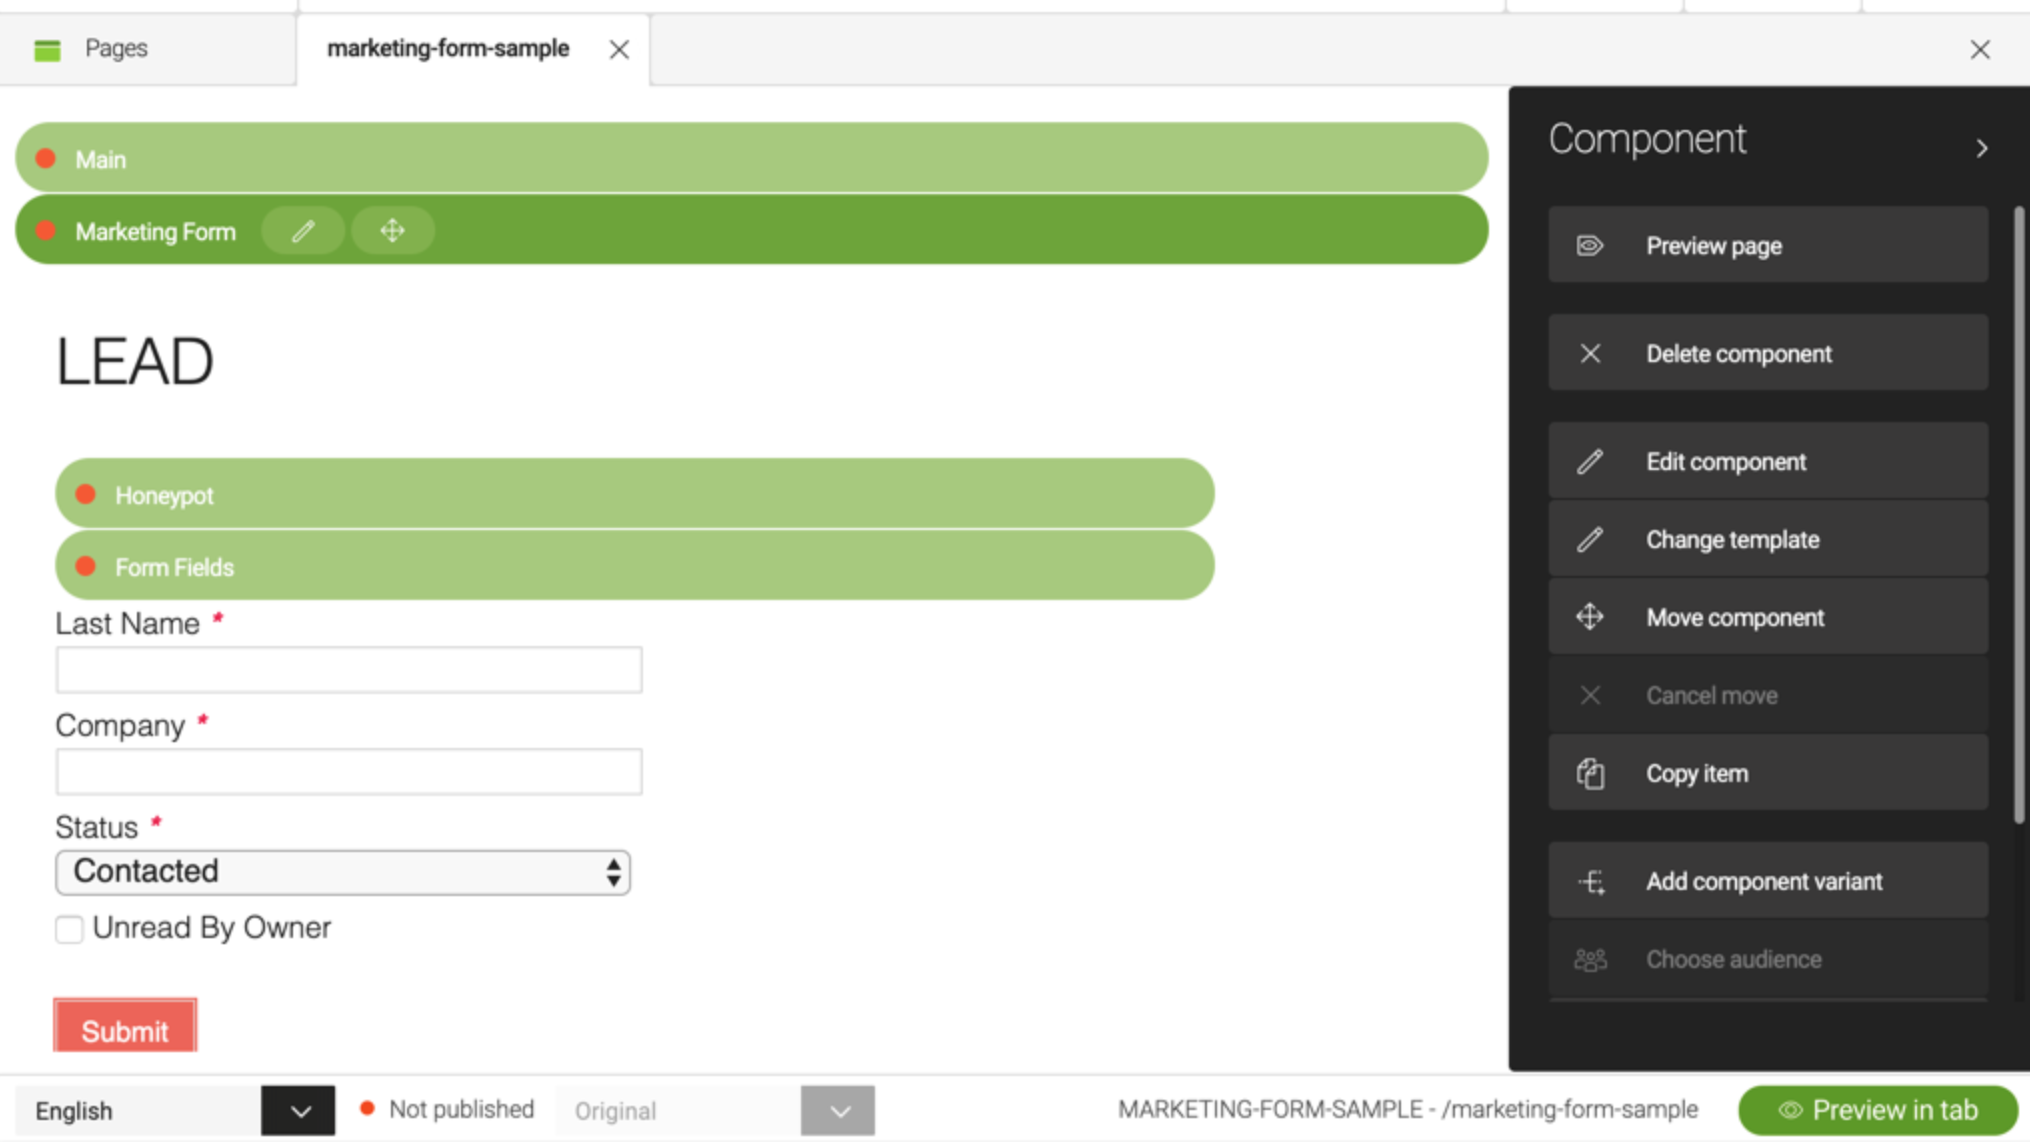The height and width of the screenshot is (1142, 2030).
Task: Click the Change template pencil icon
Action: 1589,540
